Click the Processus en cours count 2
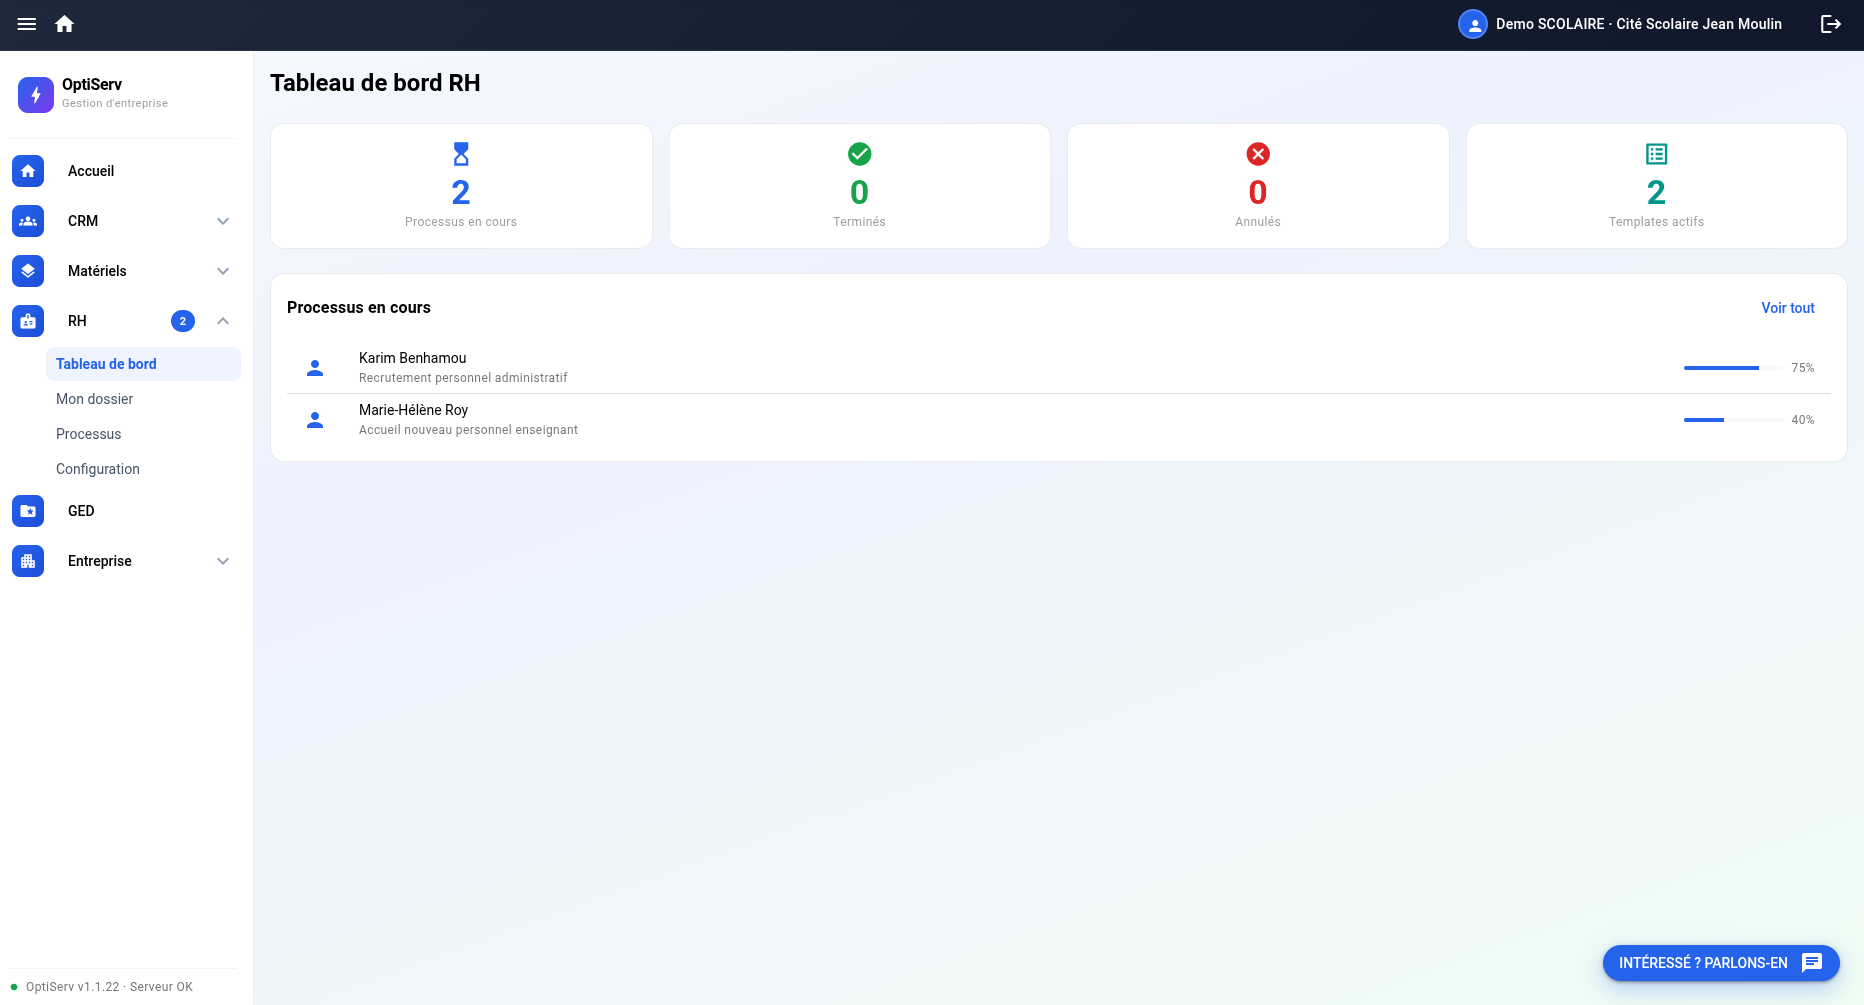 point(461,192)
